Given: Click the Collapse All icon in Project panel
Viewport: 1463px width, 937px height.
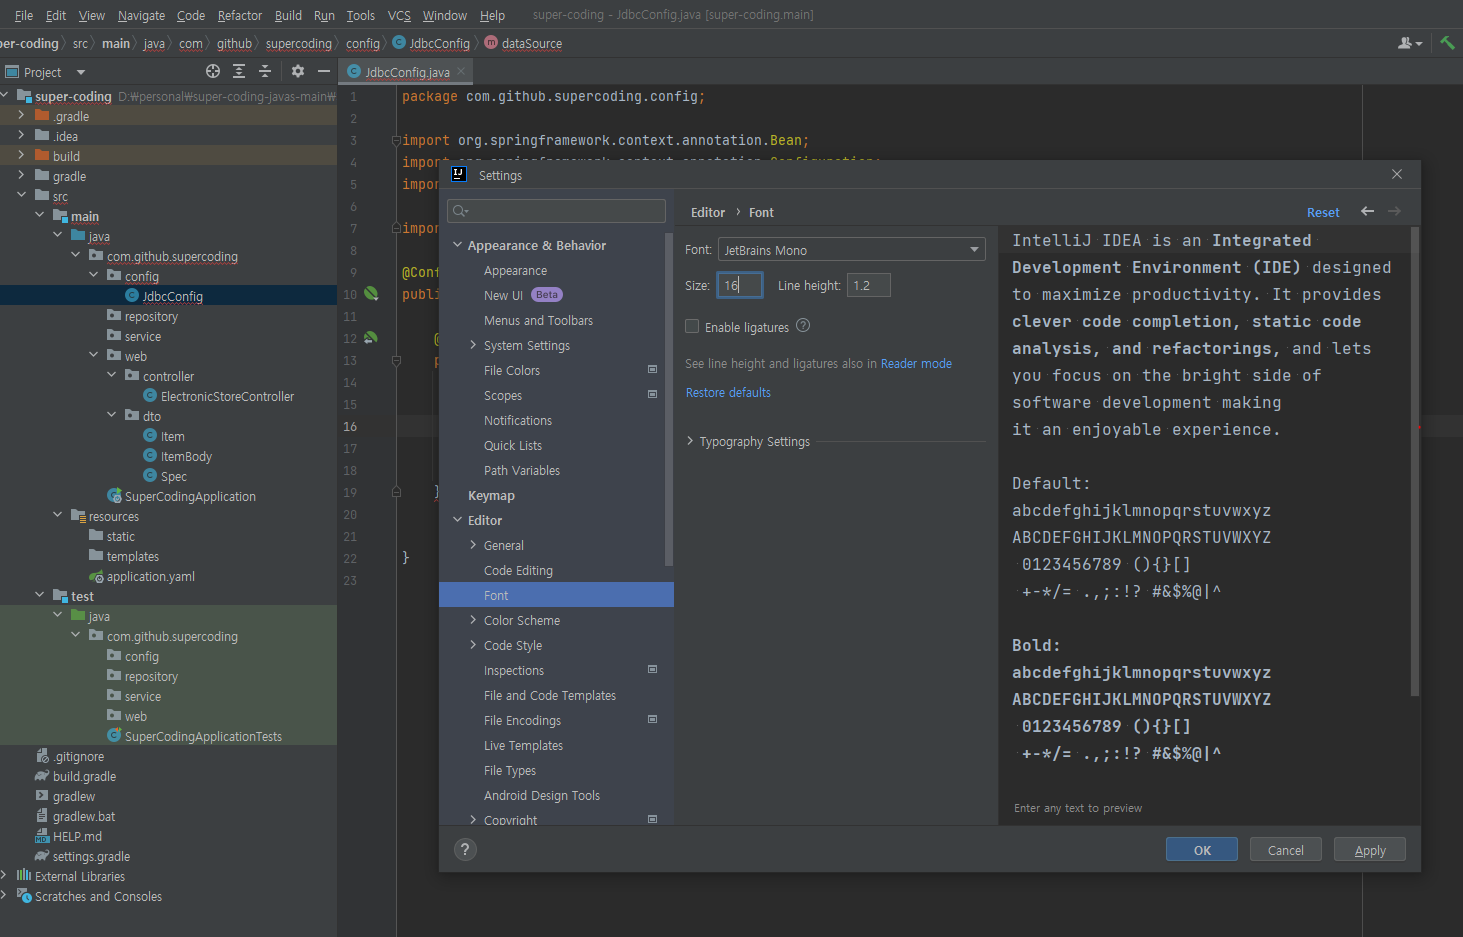Looking at the screenshot, I should pyautogui.click(x=265, y=71).
